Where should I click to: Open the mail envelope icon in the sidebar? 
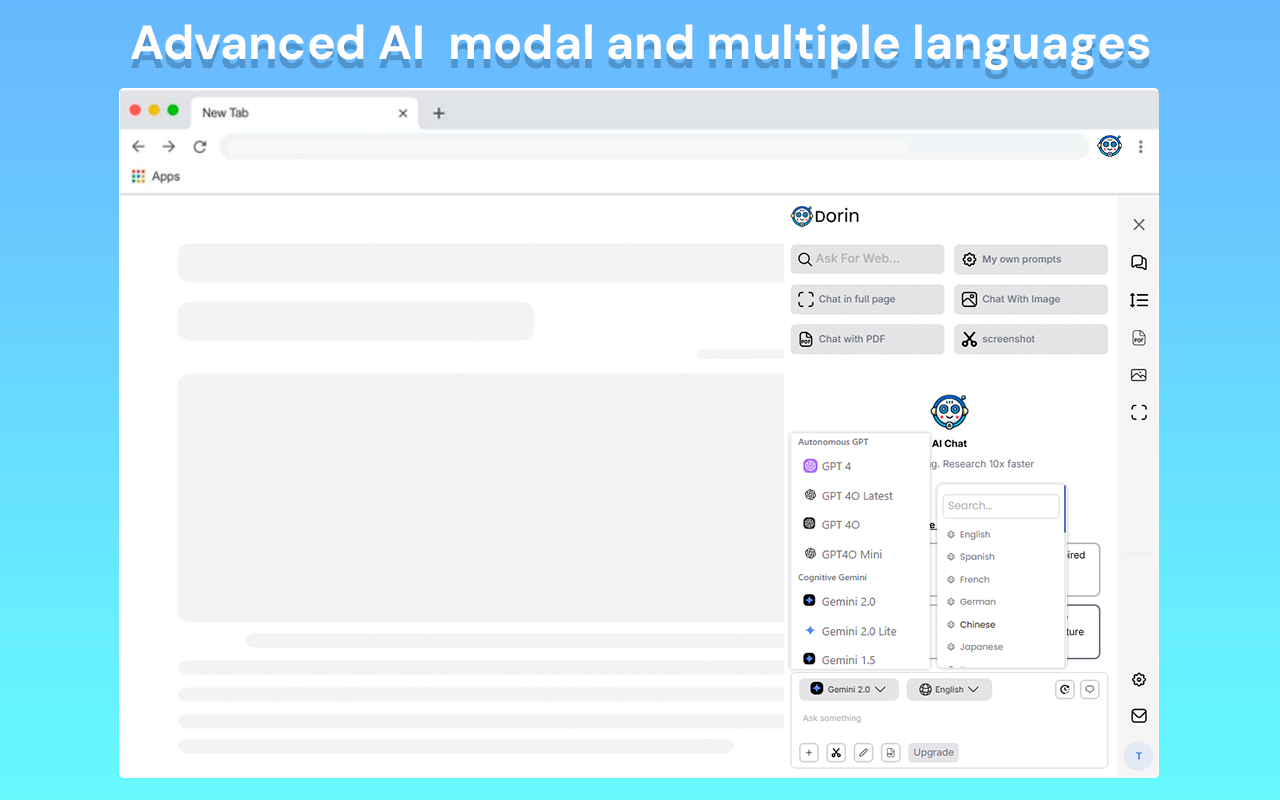(1138, 716)
